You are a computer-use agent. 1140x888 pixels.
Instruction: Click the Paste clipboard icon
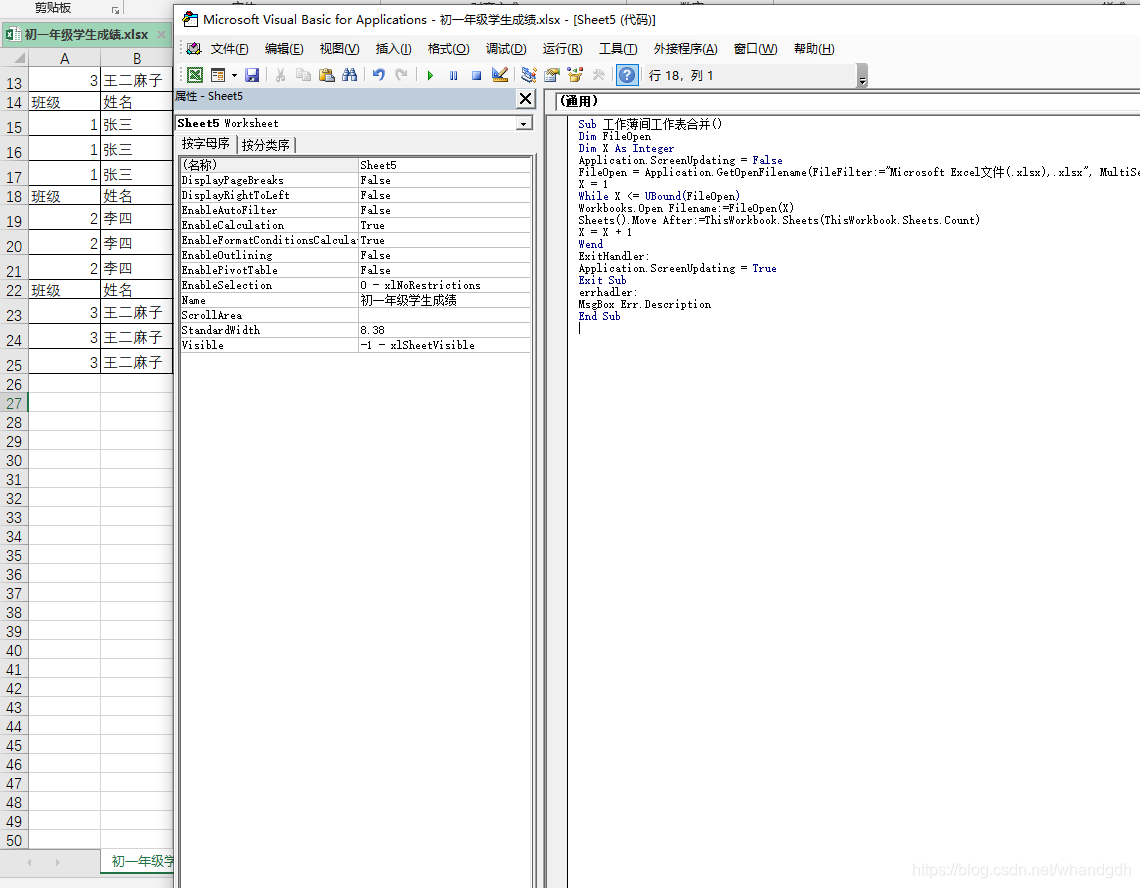click(x=327, y=75)
